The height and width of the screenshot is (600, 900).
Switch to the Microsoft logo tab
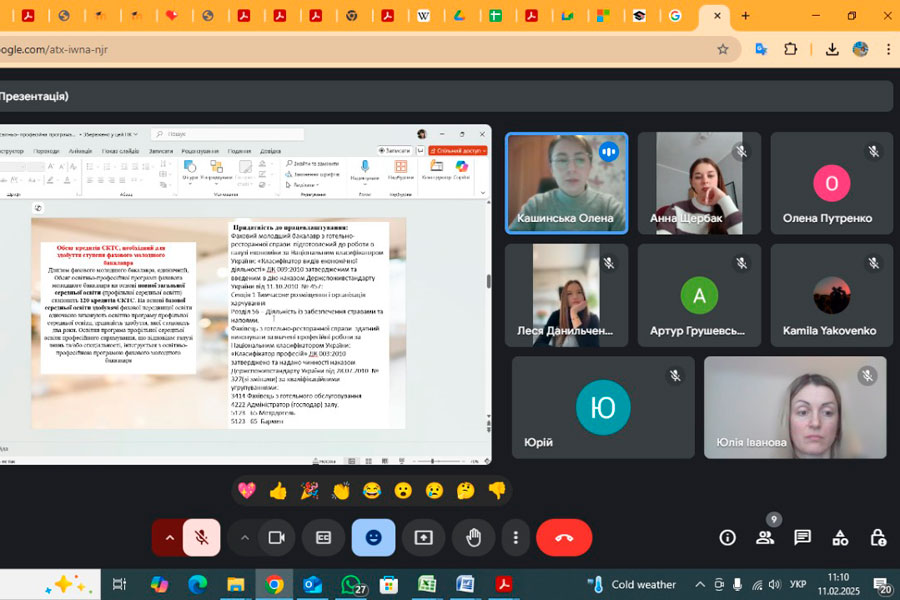click(x=603, y=16)
